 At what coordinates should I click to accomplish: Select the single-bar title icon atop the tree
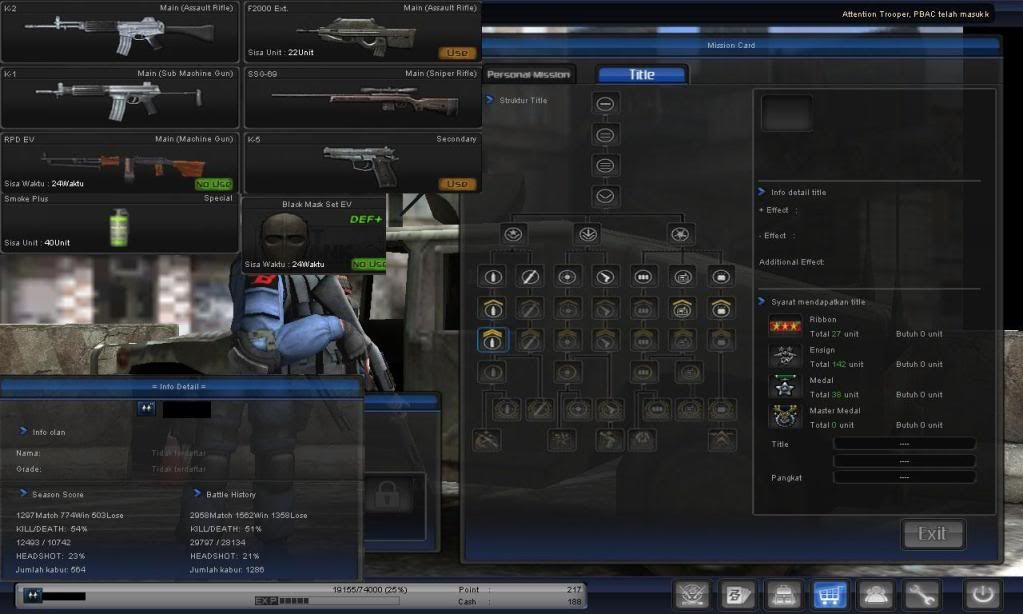pyautogui.click(x=605, y=103)
